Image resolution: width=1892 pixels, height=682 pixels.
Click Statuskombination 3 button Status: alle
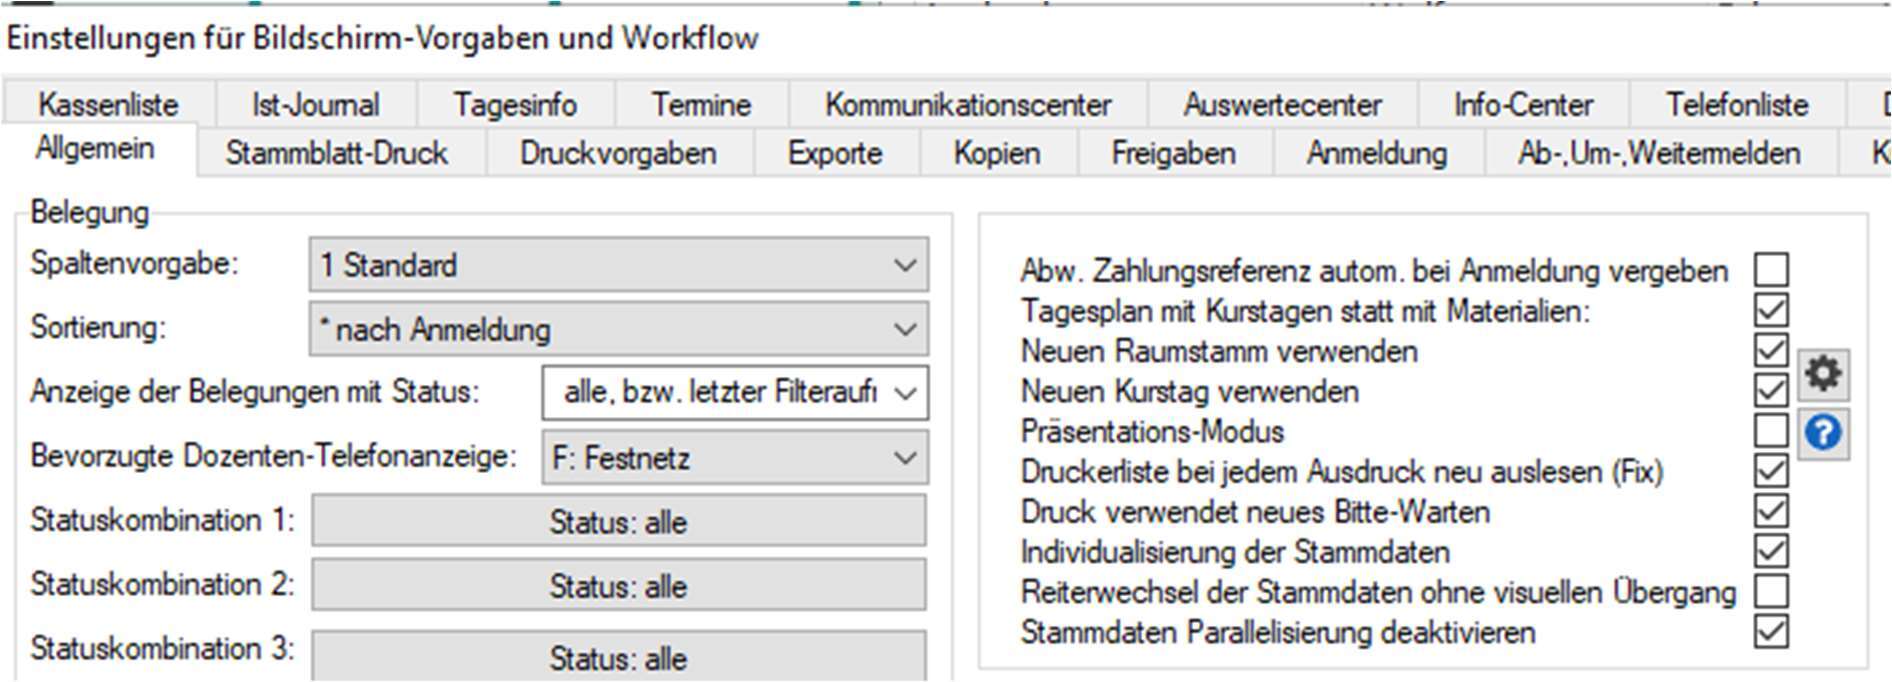pyautogui.click(x=618, y=656)
